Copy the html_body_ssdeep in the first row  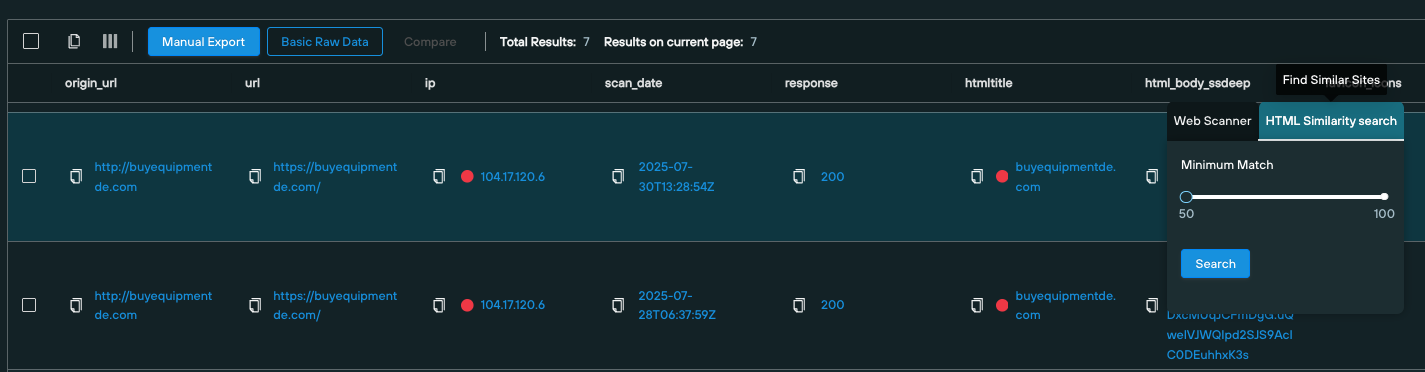click(x=1153, y=177)
